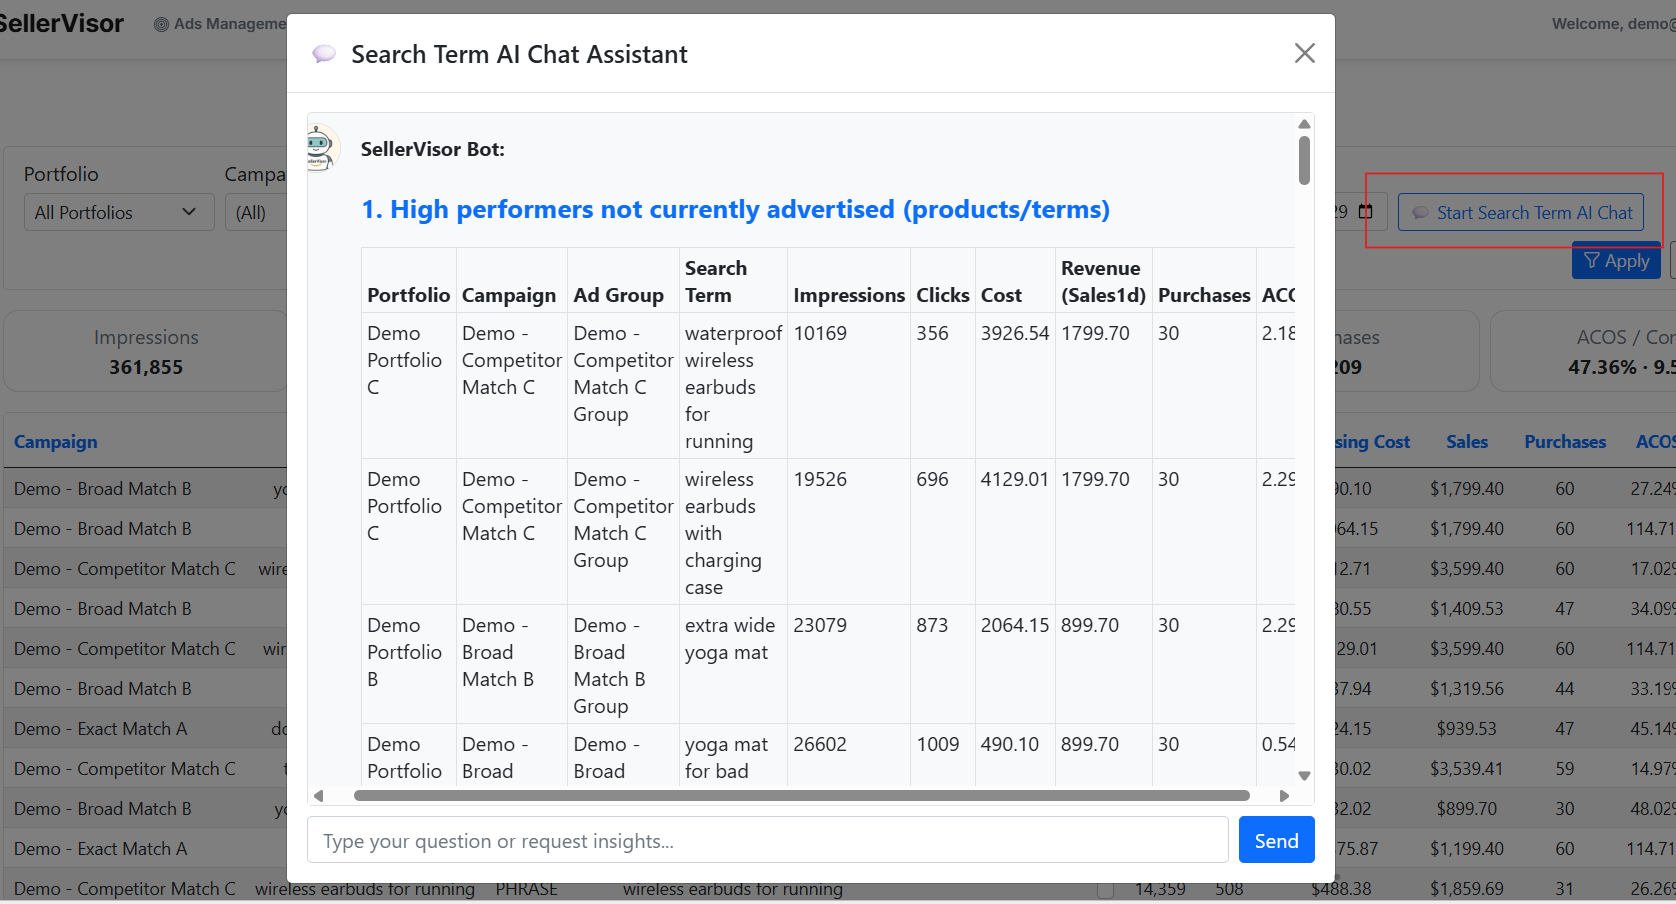Viewport: 1676px width, 904px height.
Task: Click the scroll up arrow in chat panel
Action: click(1304, 124)
